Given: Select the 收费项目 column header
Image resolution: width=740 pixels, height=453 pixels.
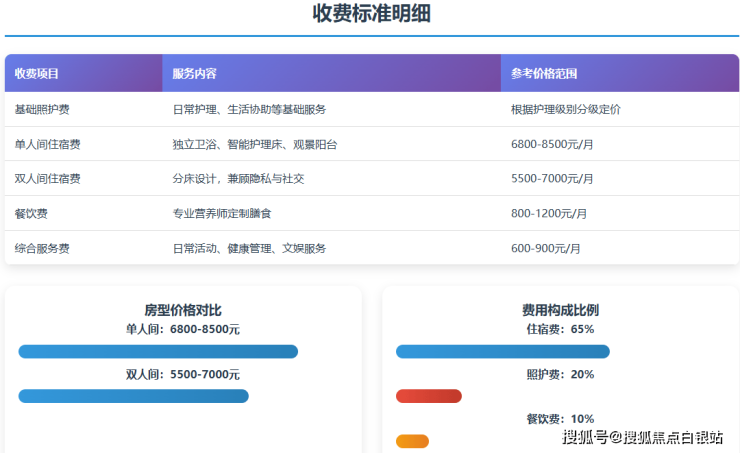Looking at the screenshot, I should point(37,74).
